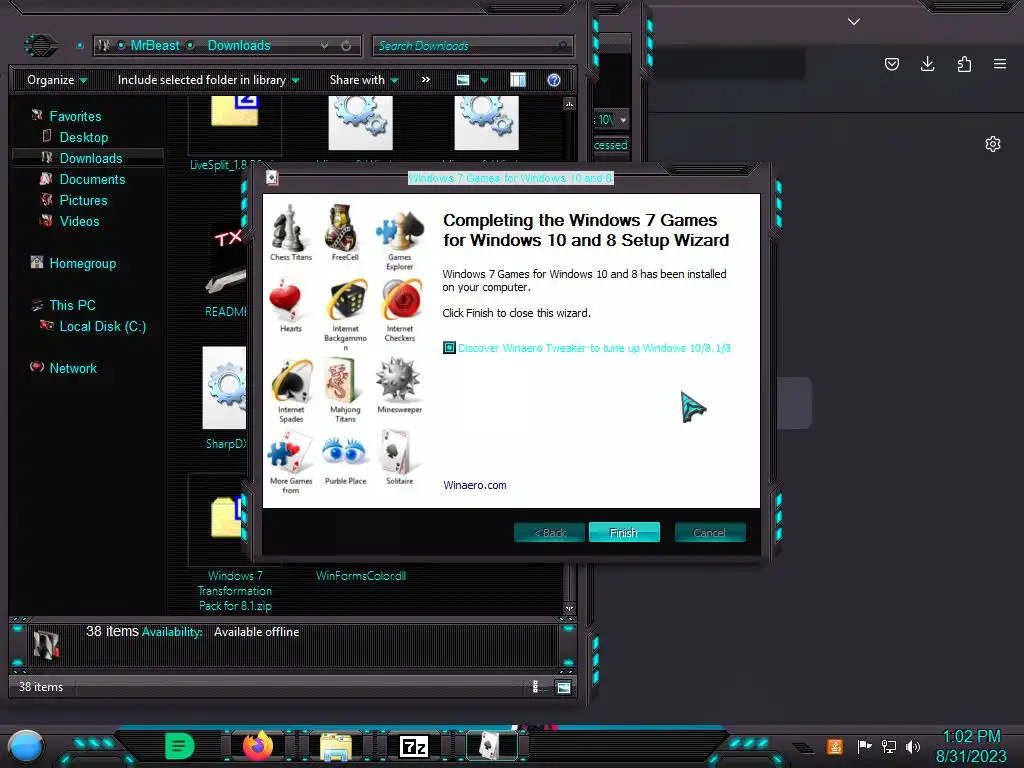Viewport: 1024px width, 768px height.
Task: Click the Start orb on taskbar
Action: click(x=26, y=747)
